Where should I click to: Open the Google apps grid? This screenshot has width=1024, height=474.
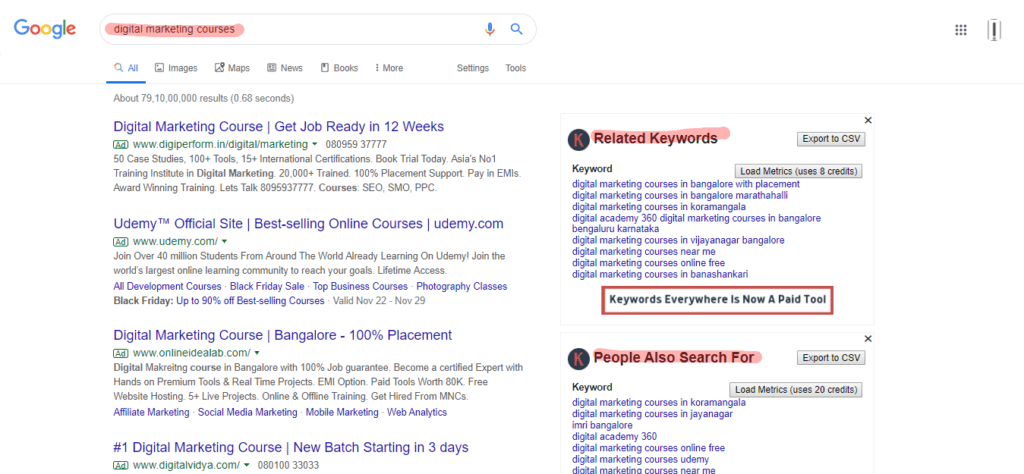coord(961,30)
